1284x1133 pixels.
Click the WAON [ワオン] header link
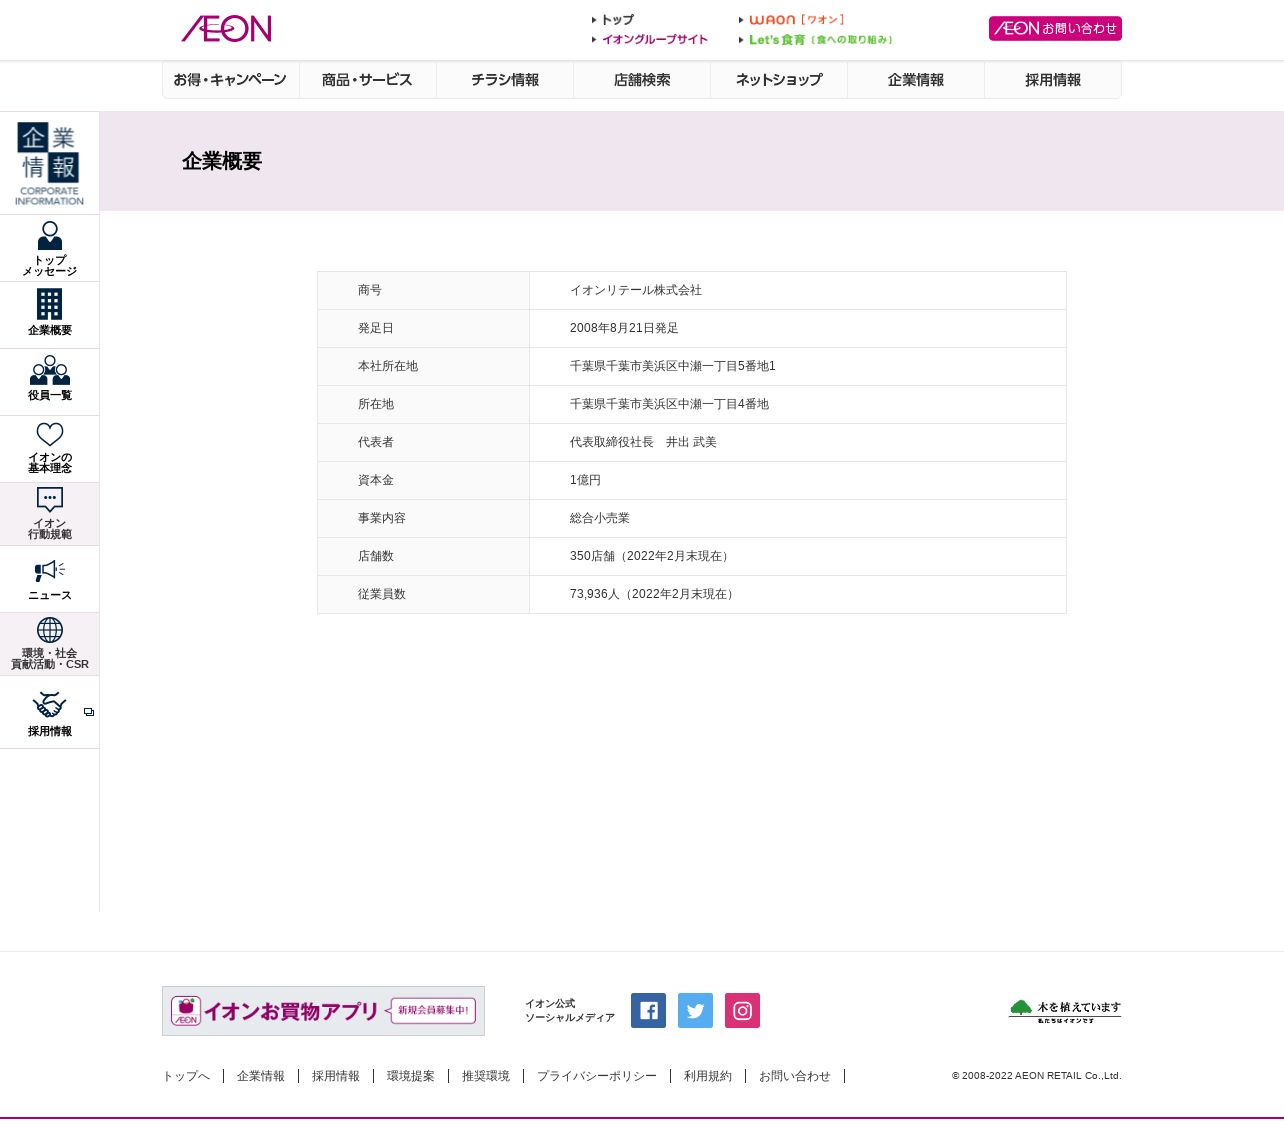click(x=793, y=20)
